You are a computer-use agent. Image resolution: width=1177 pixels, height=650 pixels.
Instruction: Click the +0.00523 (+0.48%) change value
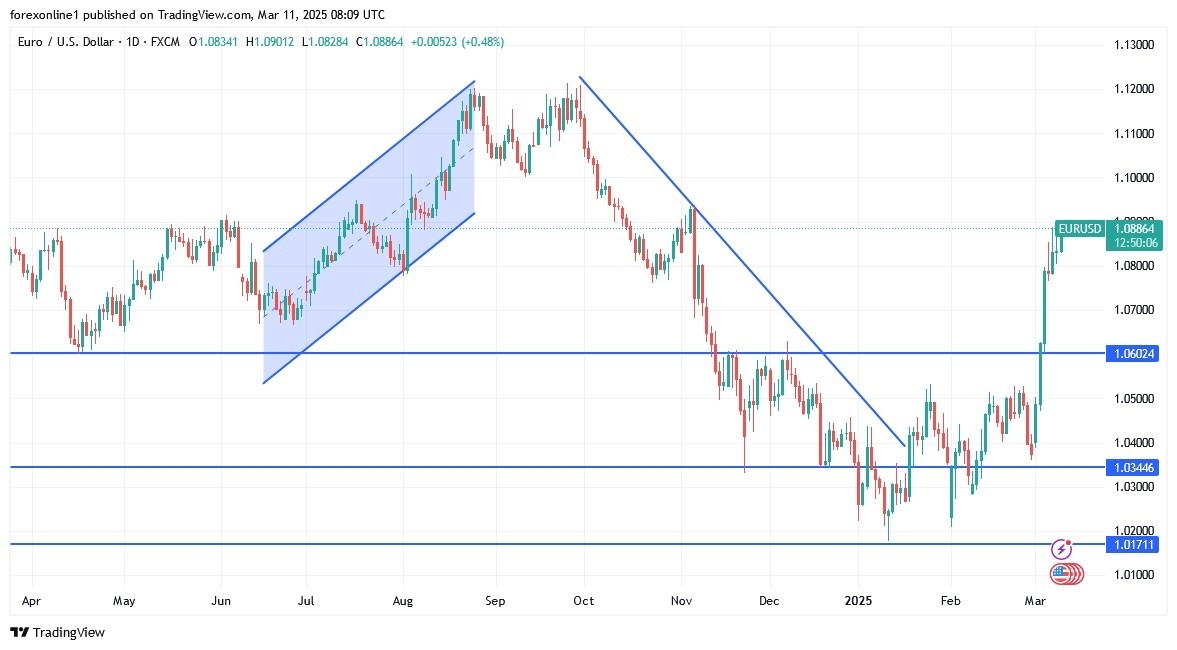[457, 42]
